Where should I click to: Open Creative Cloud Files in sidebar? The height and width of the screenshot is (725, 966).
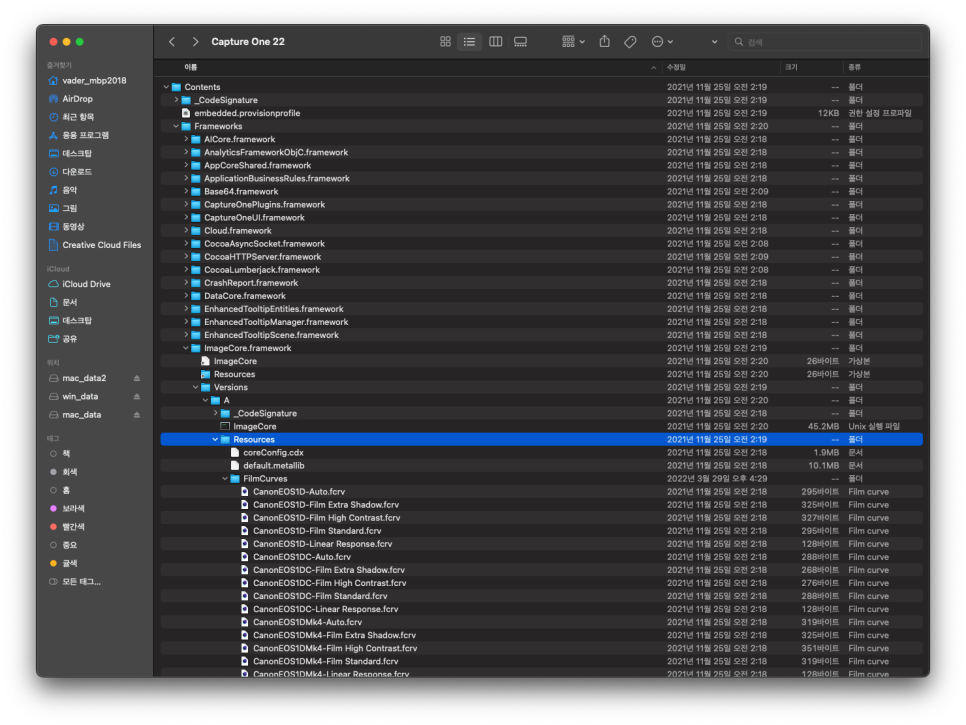pos(102,245)
